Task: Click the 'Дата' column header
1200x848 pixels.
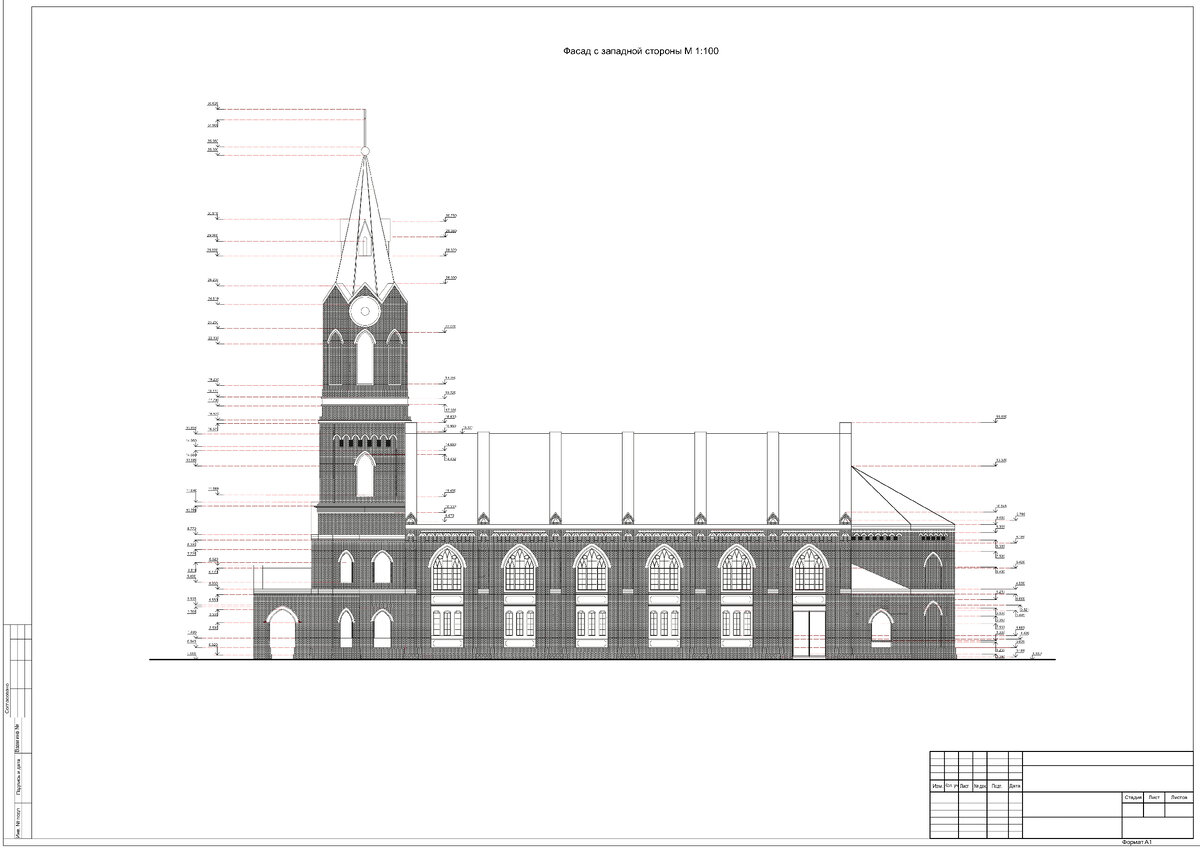Action: tap(1014, 785)
